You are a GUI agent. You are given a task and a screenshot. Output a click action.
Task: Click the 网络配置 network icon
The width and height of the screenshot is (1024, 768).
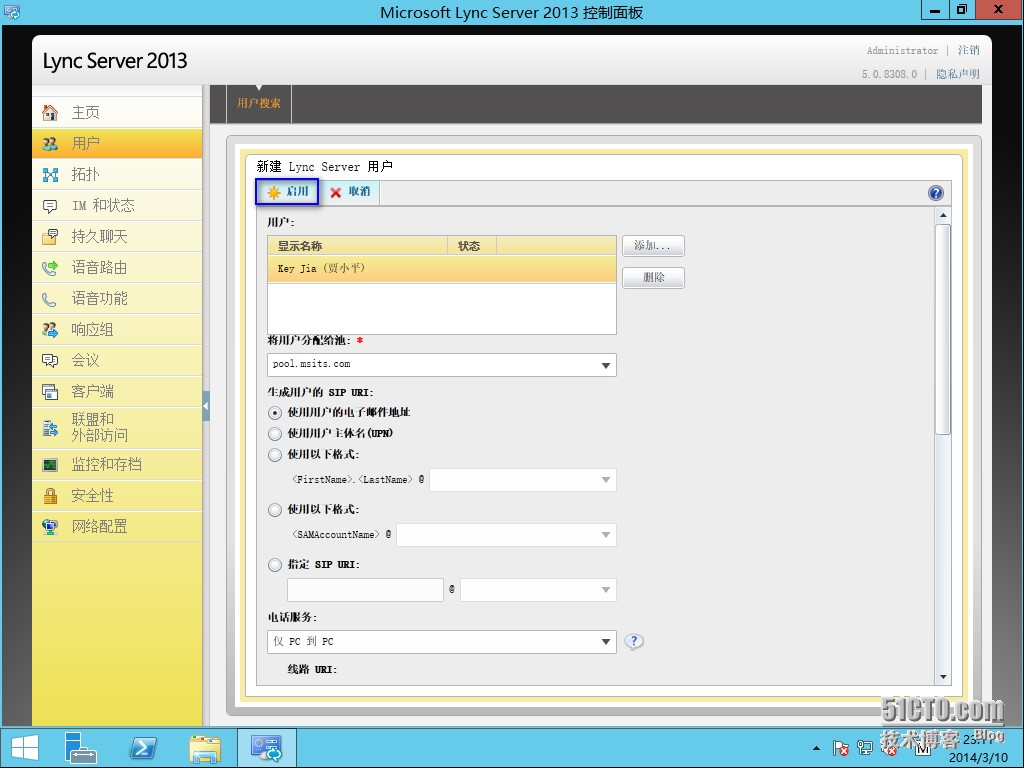(x=50, y=527)
